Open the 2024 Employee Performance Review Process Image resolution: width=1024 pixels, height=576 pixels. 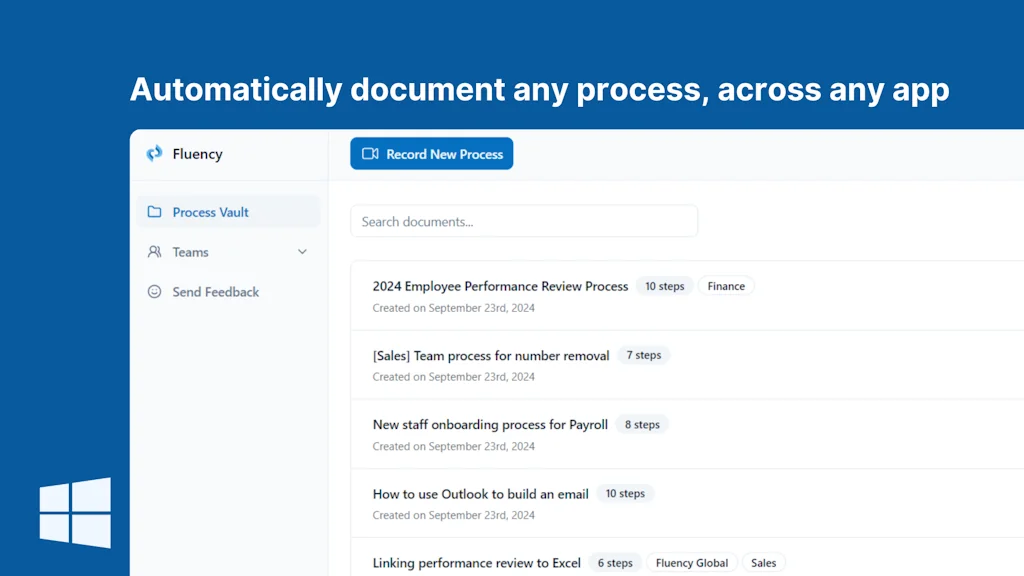pyautogui.click(x=500, y=285)
